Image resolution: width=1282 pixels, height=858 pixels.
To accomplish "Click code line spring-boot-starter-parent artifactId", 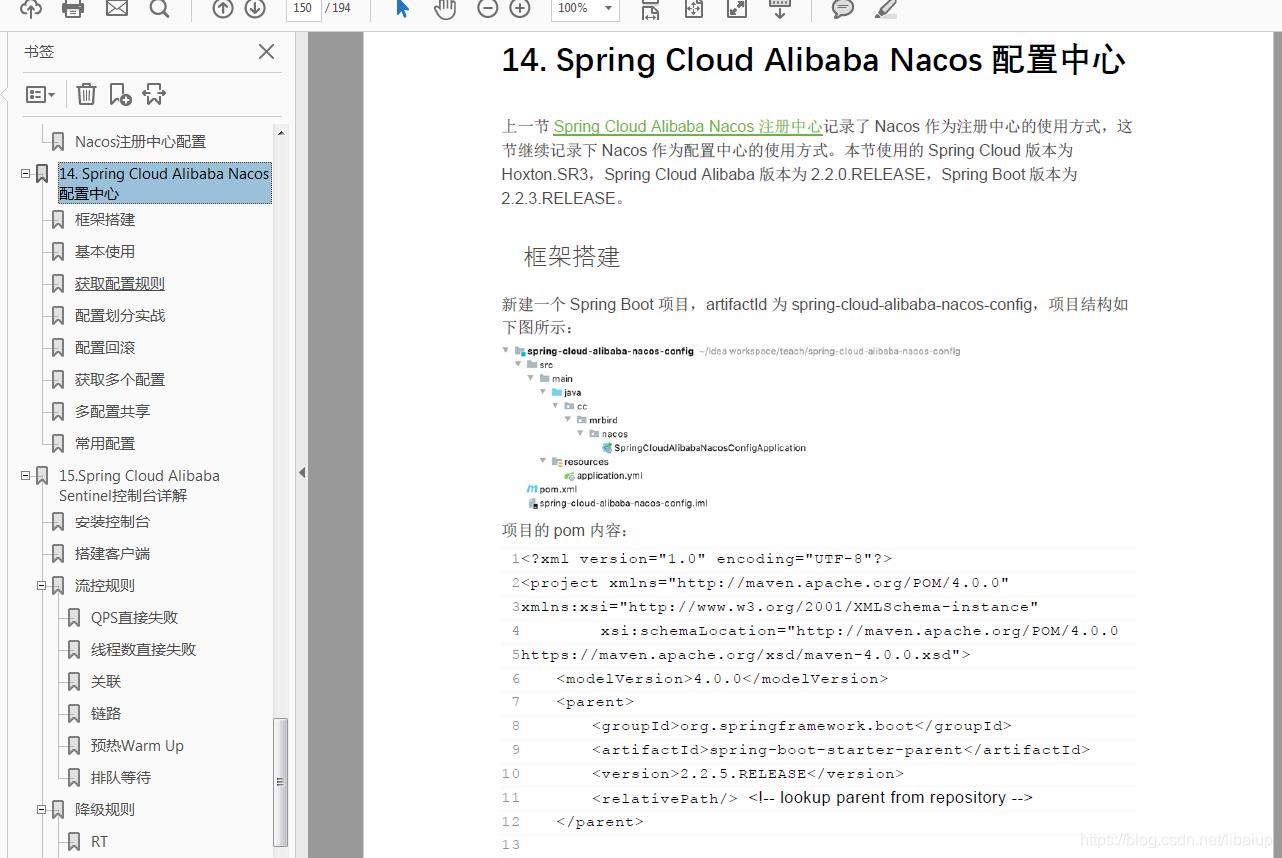I will click(841, 750).
